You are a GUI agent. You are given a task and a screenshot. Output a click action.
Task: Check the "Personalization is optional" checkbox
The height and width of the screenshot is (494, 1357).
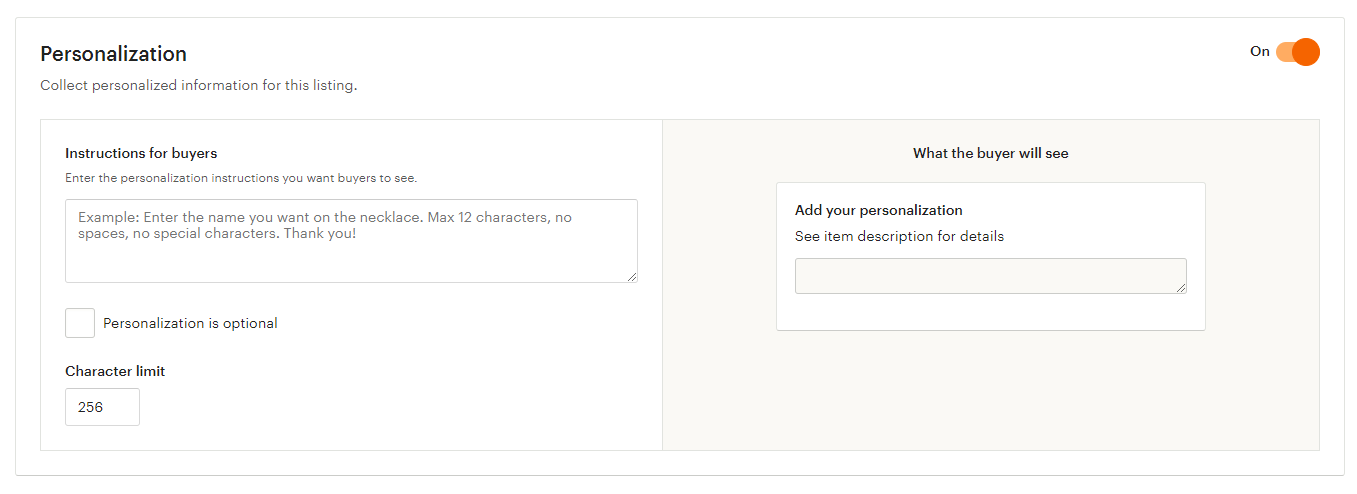pyautogui.click(x=80, y=323)
